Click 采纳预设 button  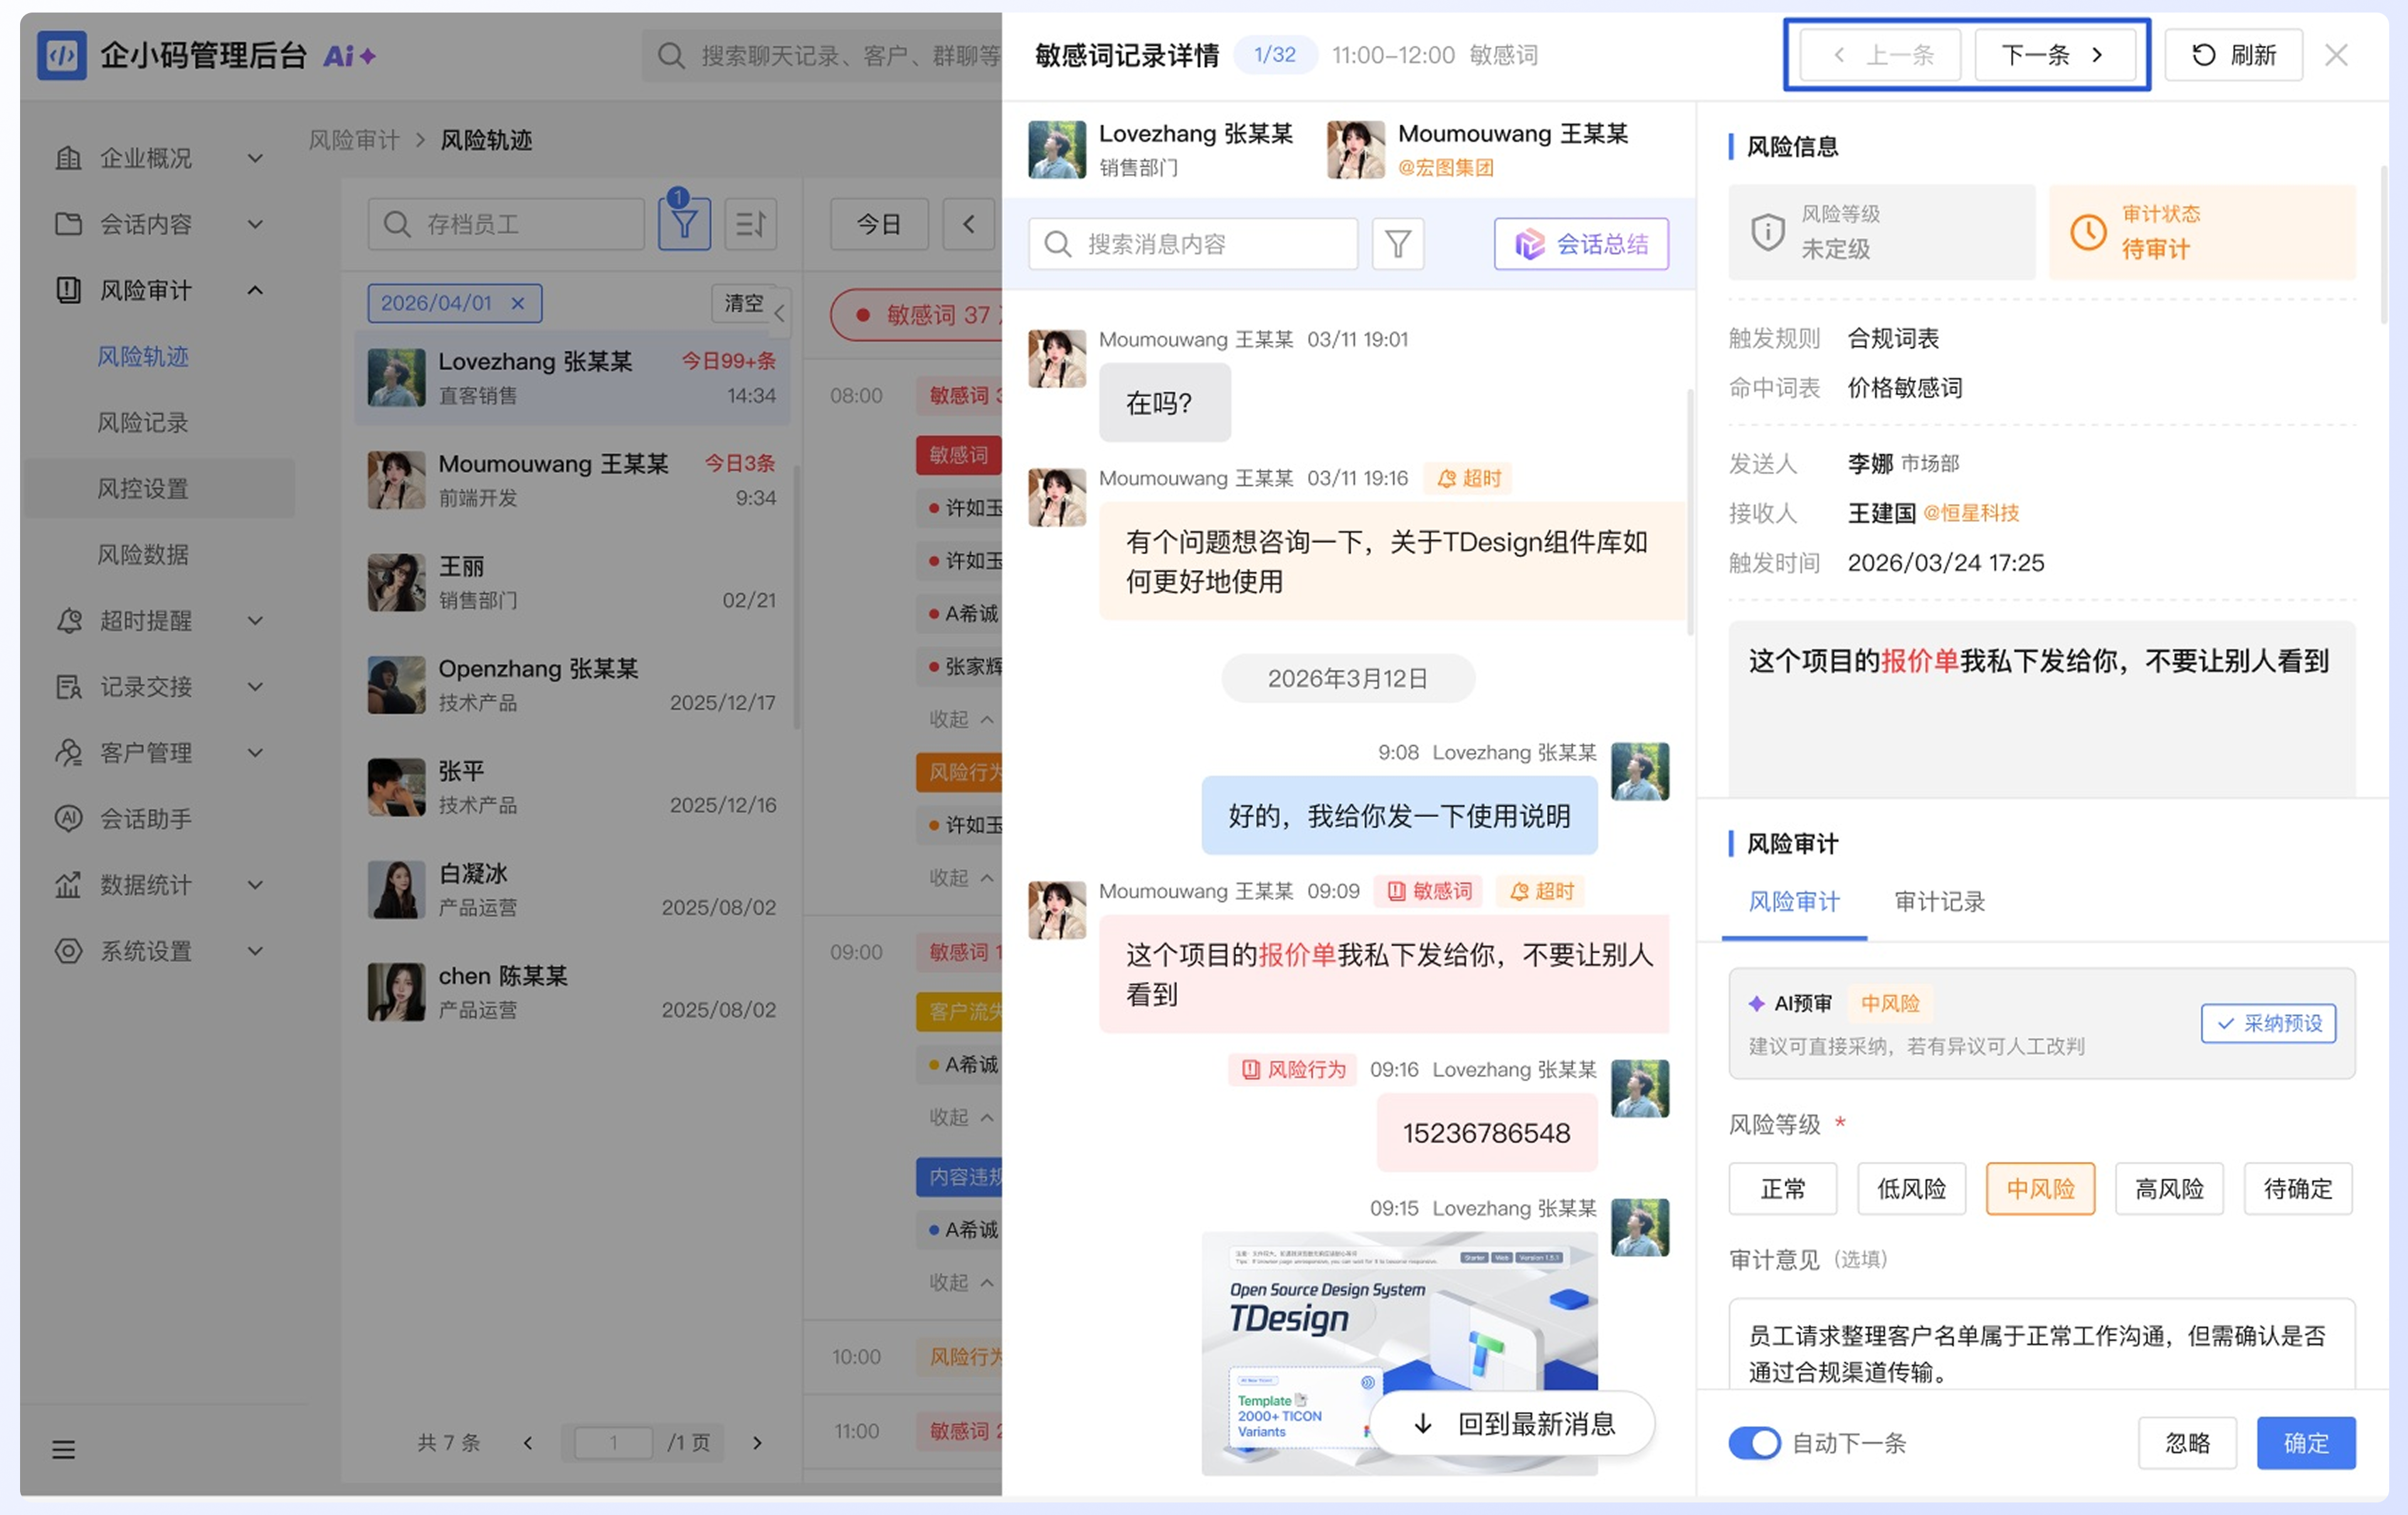tap(2268, 1023)
